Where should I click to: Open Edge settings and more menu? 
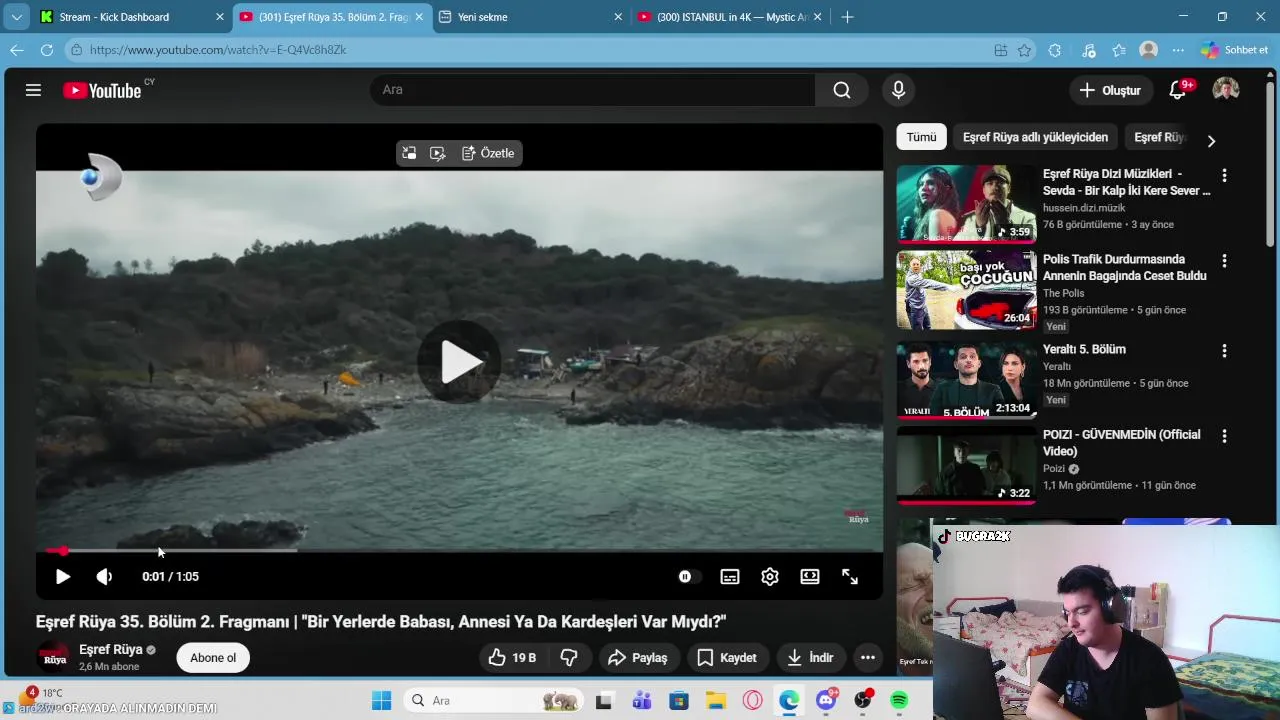tap(1179, 50)
